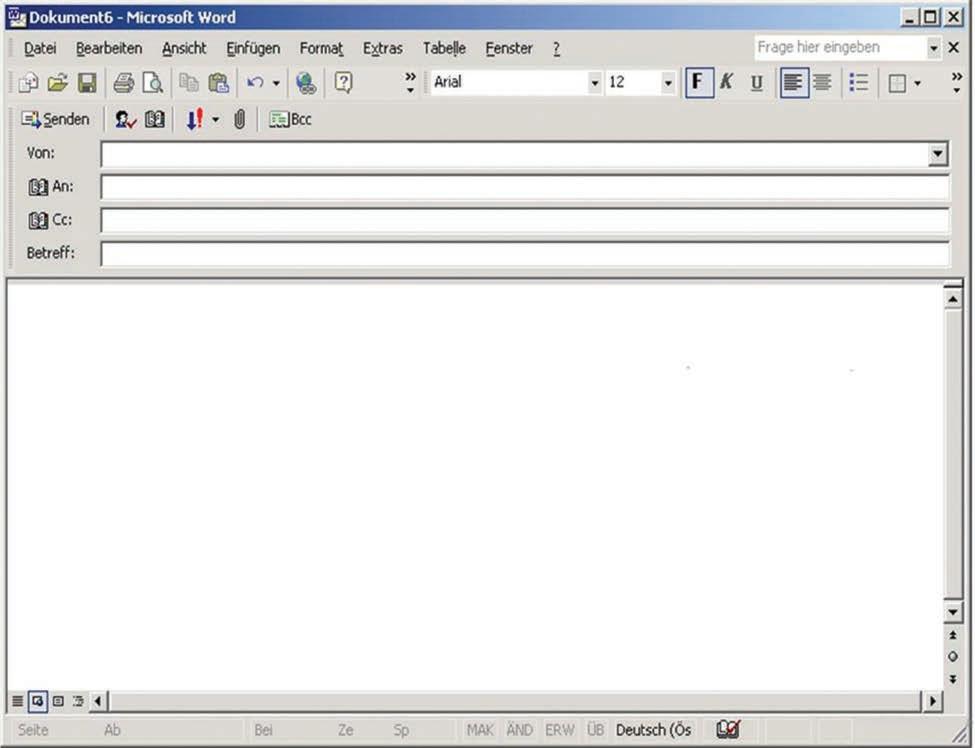Screen dimensions: 975x748
Task: Open print preview (page with magnifier)
Action: (152, 83)
